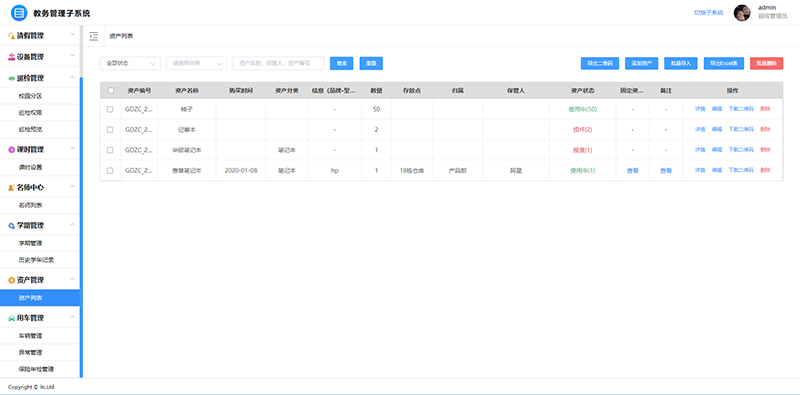Click the 添加资产 button

[x=642, y=63]
